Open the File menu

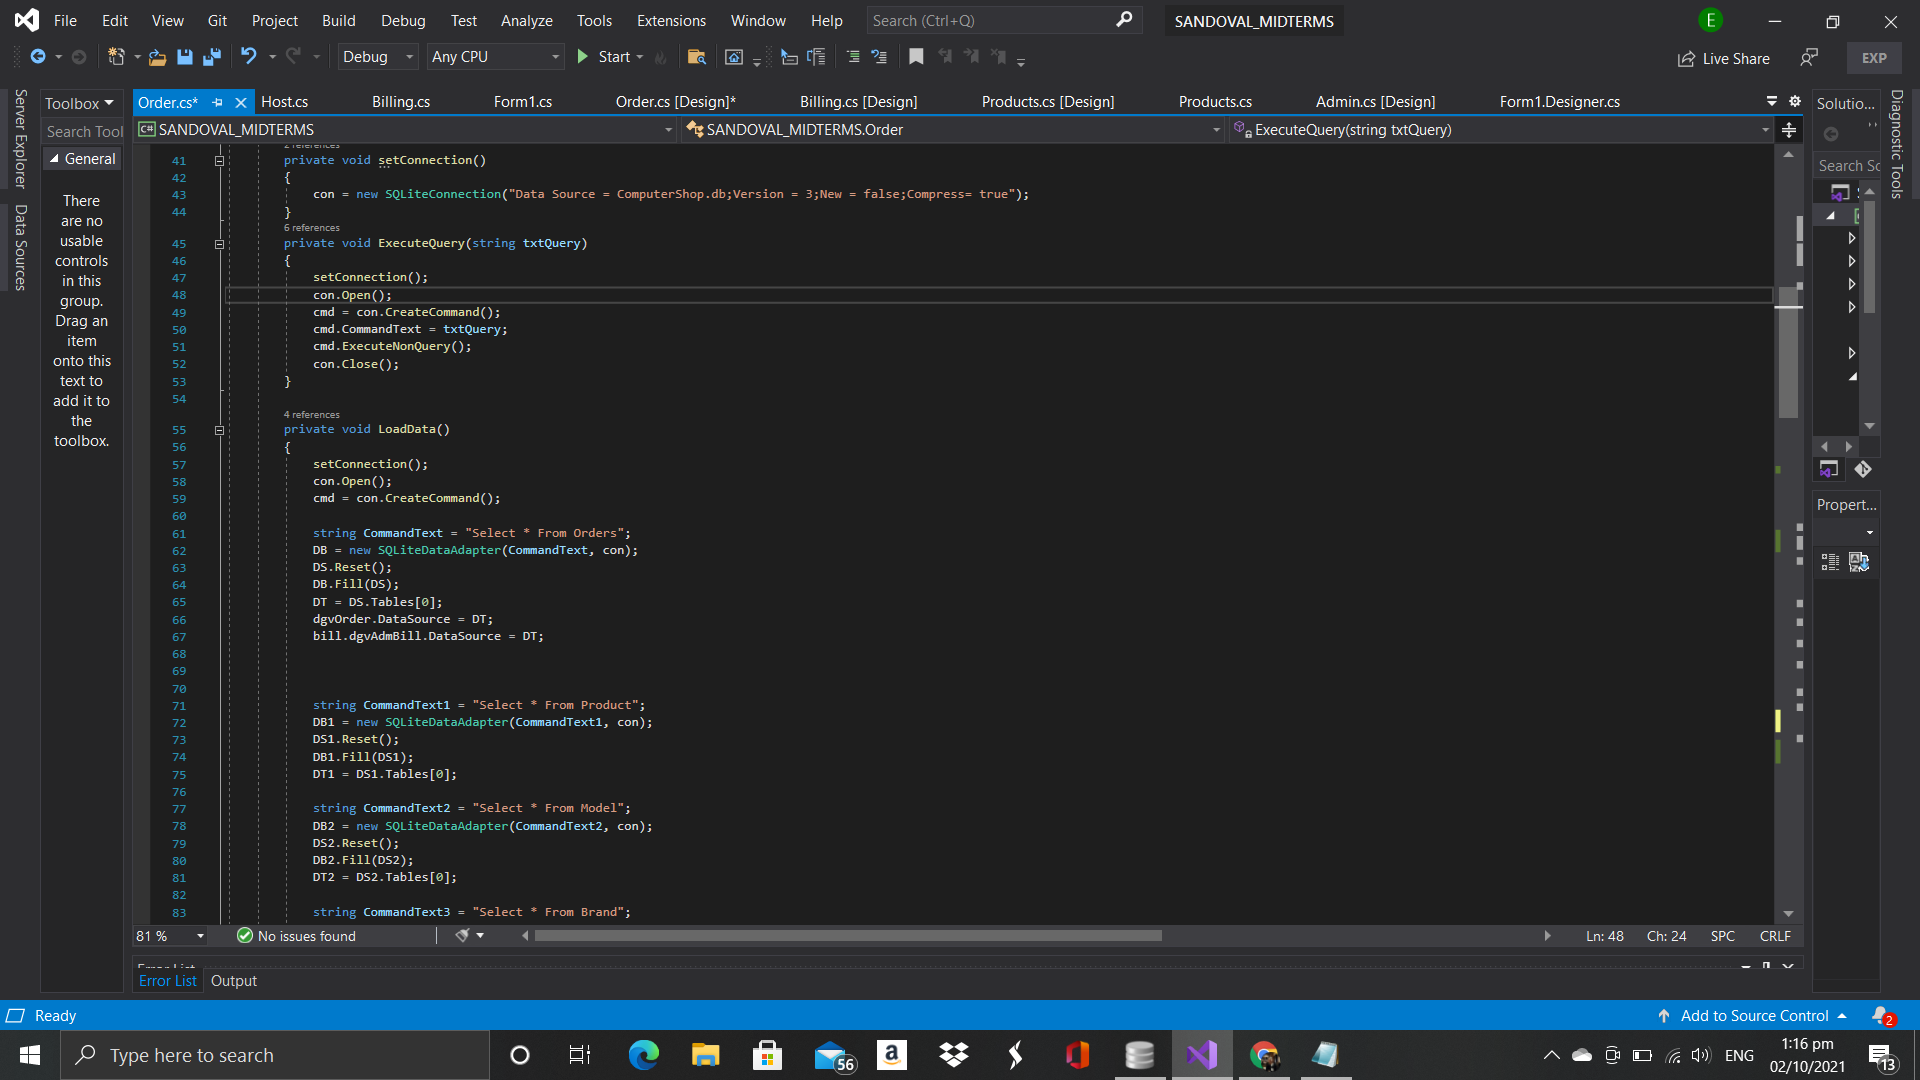pos(65,20)
